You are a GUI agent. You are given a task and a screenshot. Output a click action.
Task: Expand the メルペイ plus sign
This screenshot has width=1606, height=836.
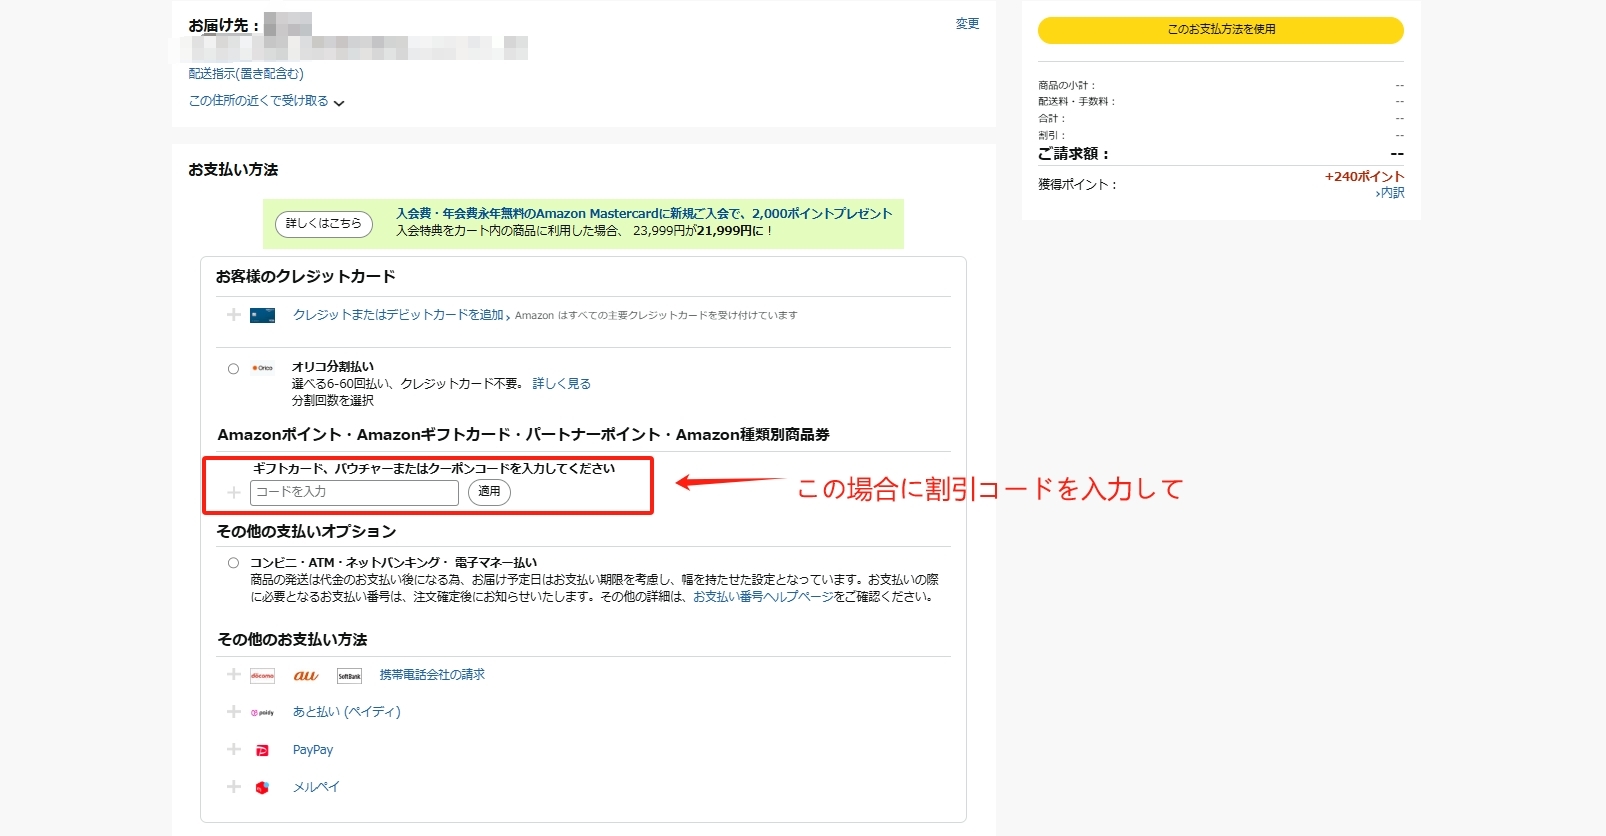(x=233, y=787)
